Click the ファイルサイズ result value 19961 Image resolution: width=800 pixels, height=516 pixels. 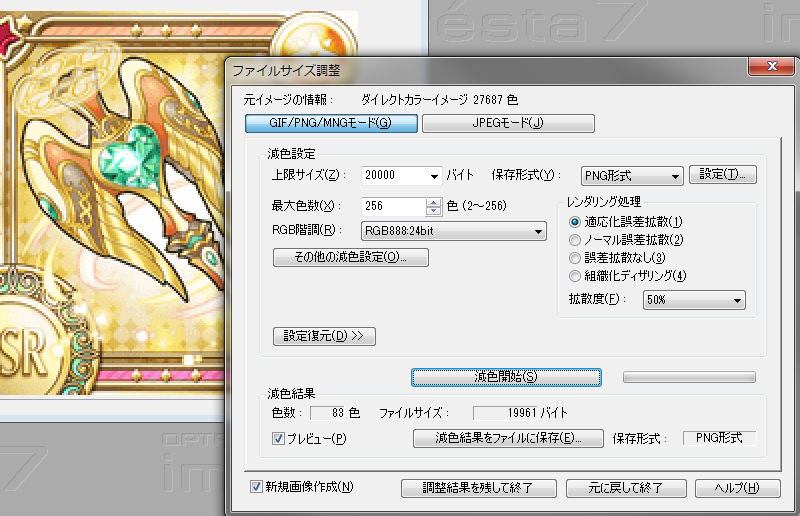pyautogui.click(x=506, y=413)
